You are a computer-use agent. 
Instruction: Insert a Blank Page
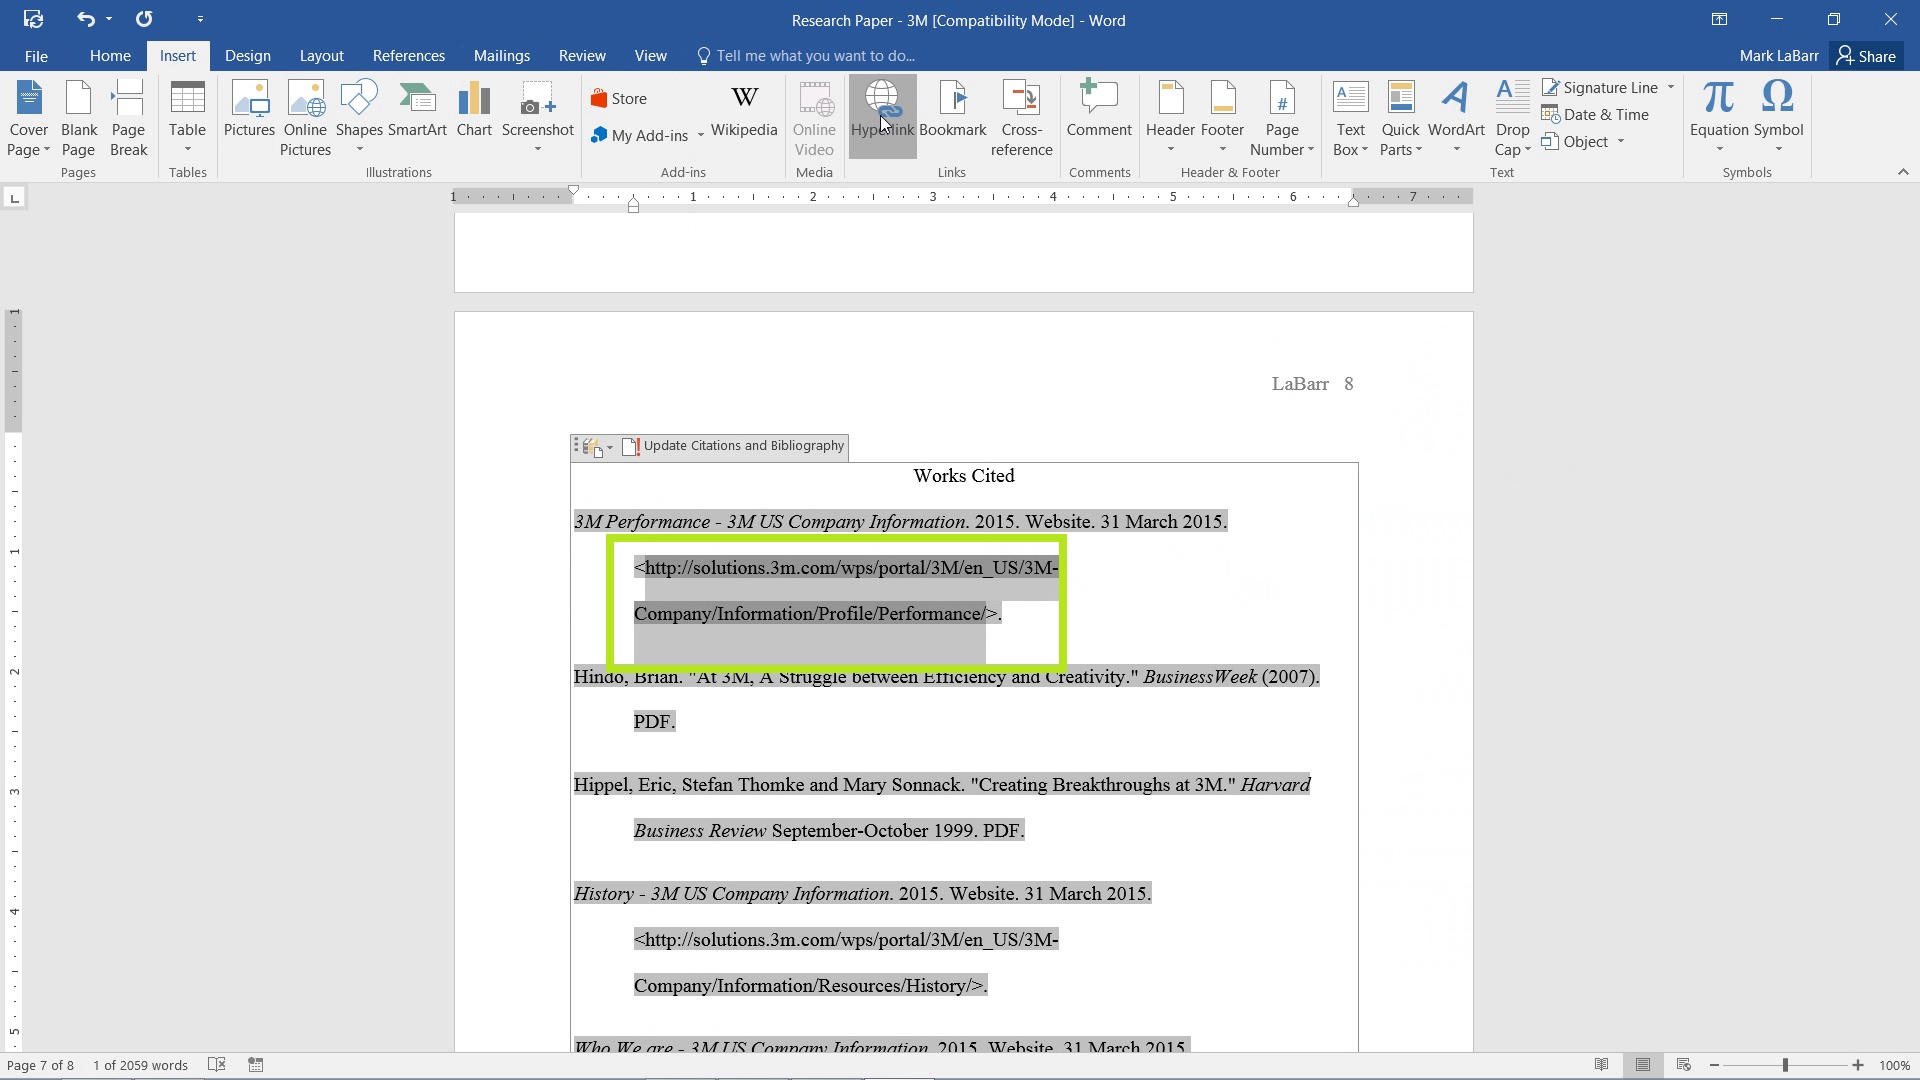[79, 118]
